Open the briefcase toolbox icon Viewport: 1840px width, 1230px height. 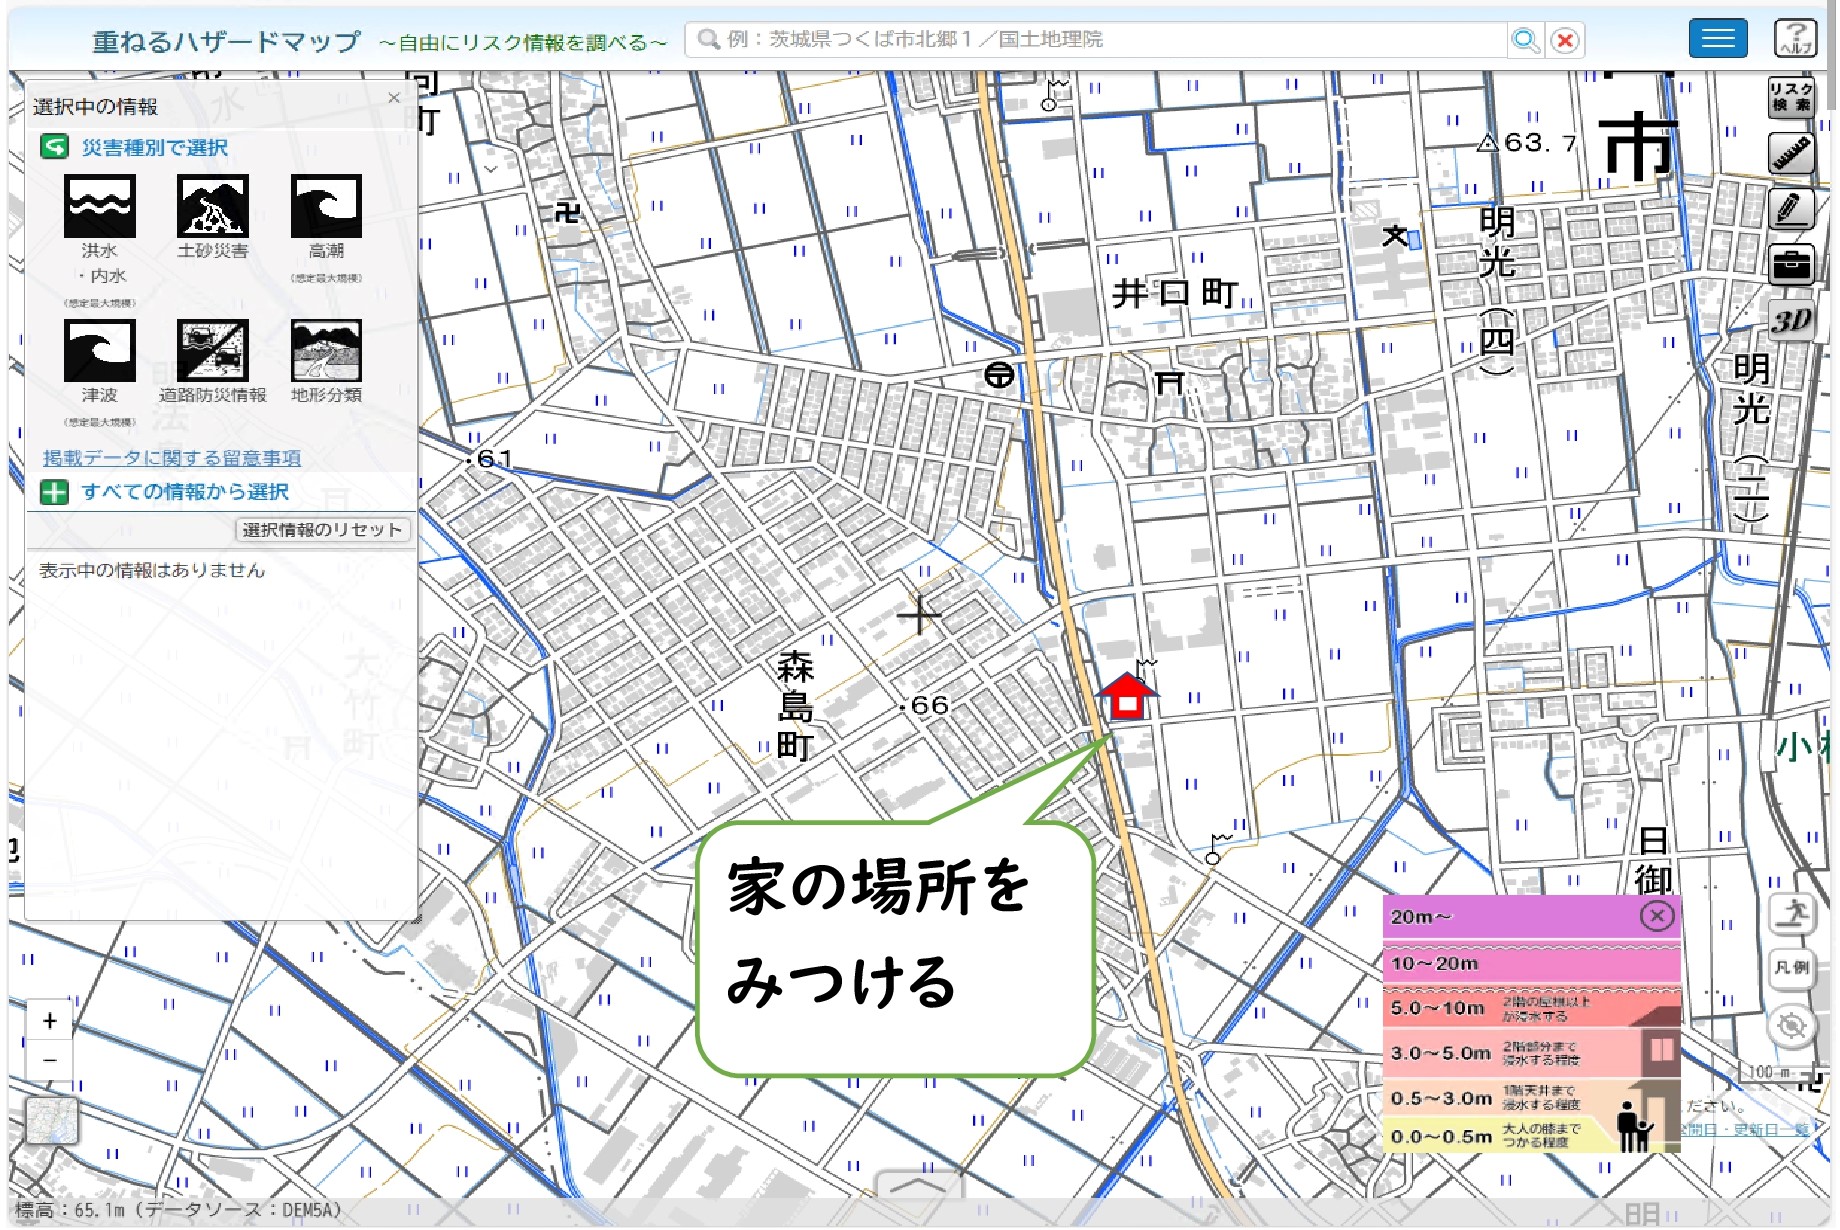(x=1790, y=266)
